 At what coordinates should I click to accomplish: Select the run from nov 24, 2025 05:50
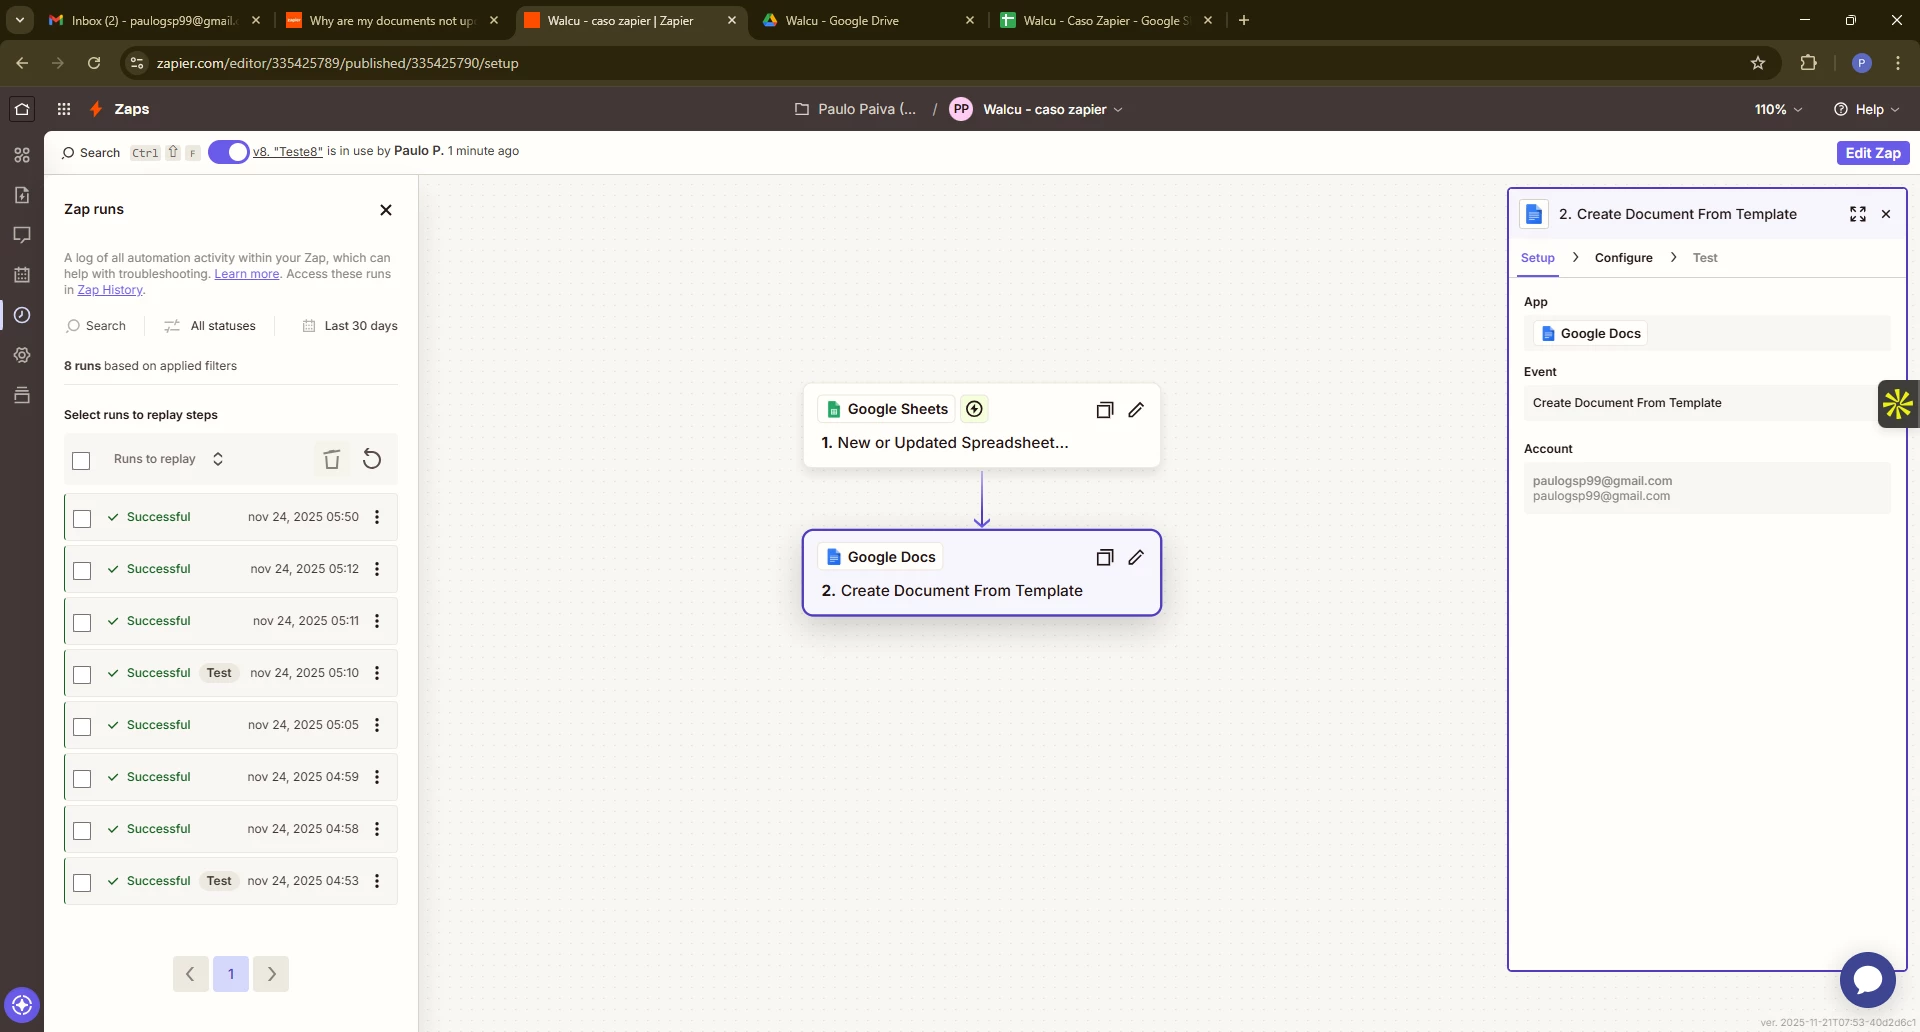(x=82, y=518)
